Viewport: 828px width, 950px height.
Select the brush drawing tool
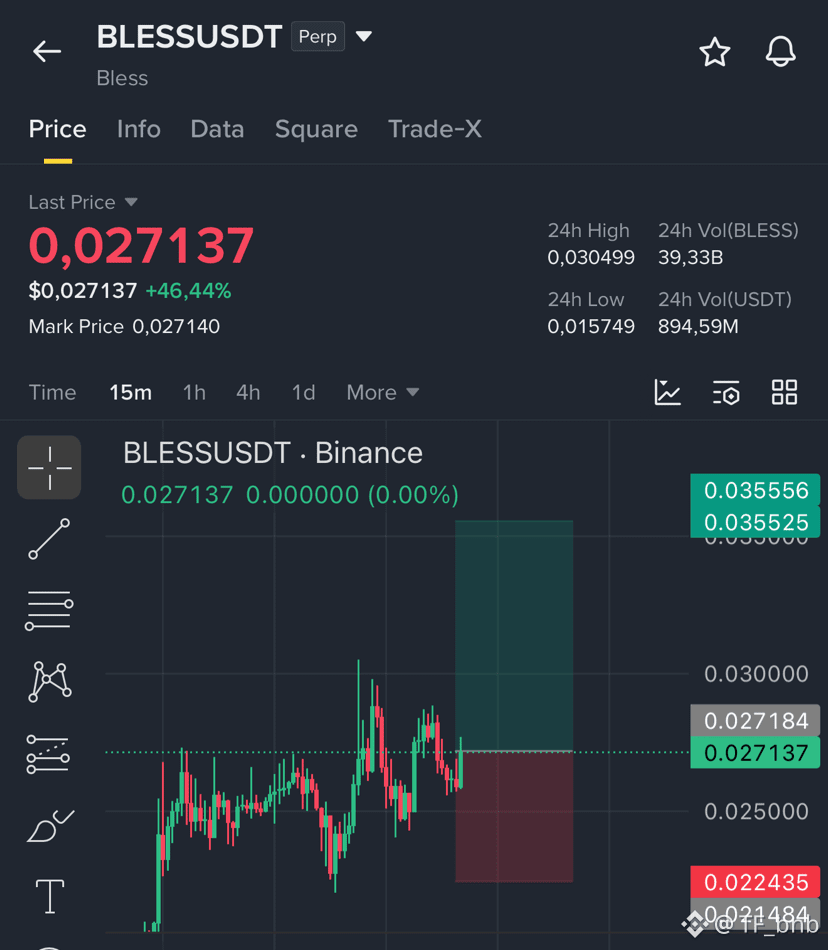tap(50, 826)
